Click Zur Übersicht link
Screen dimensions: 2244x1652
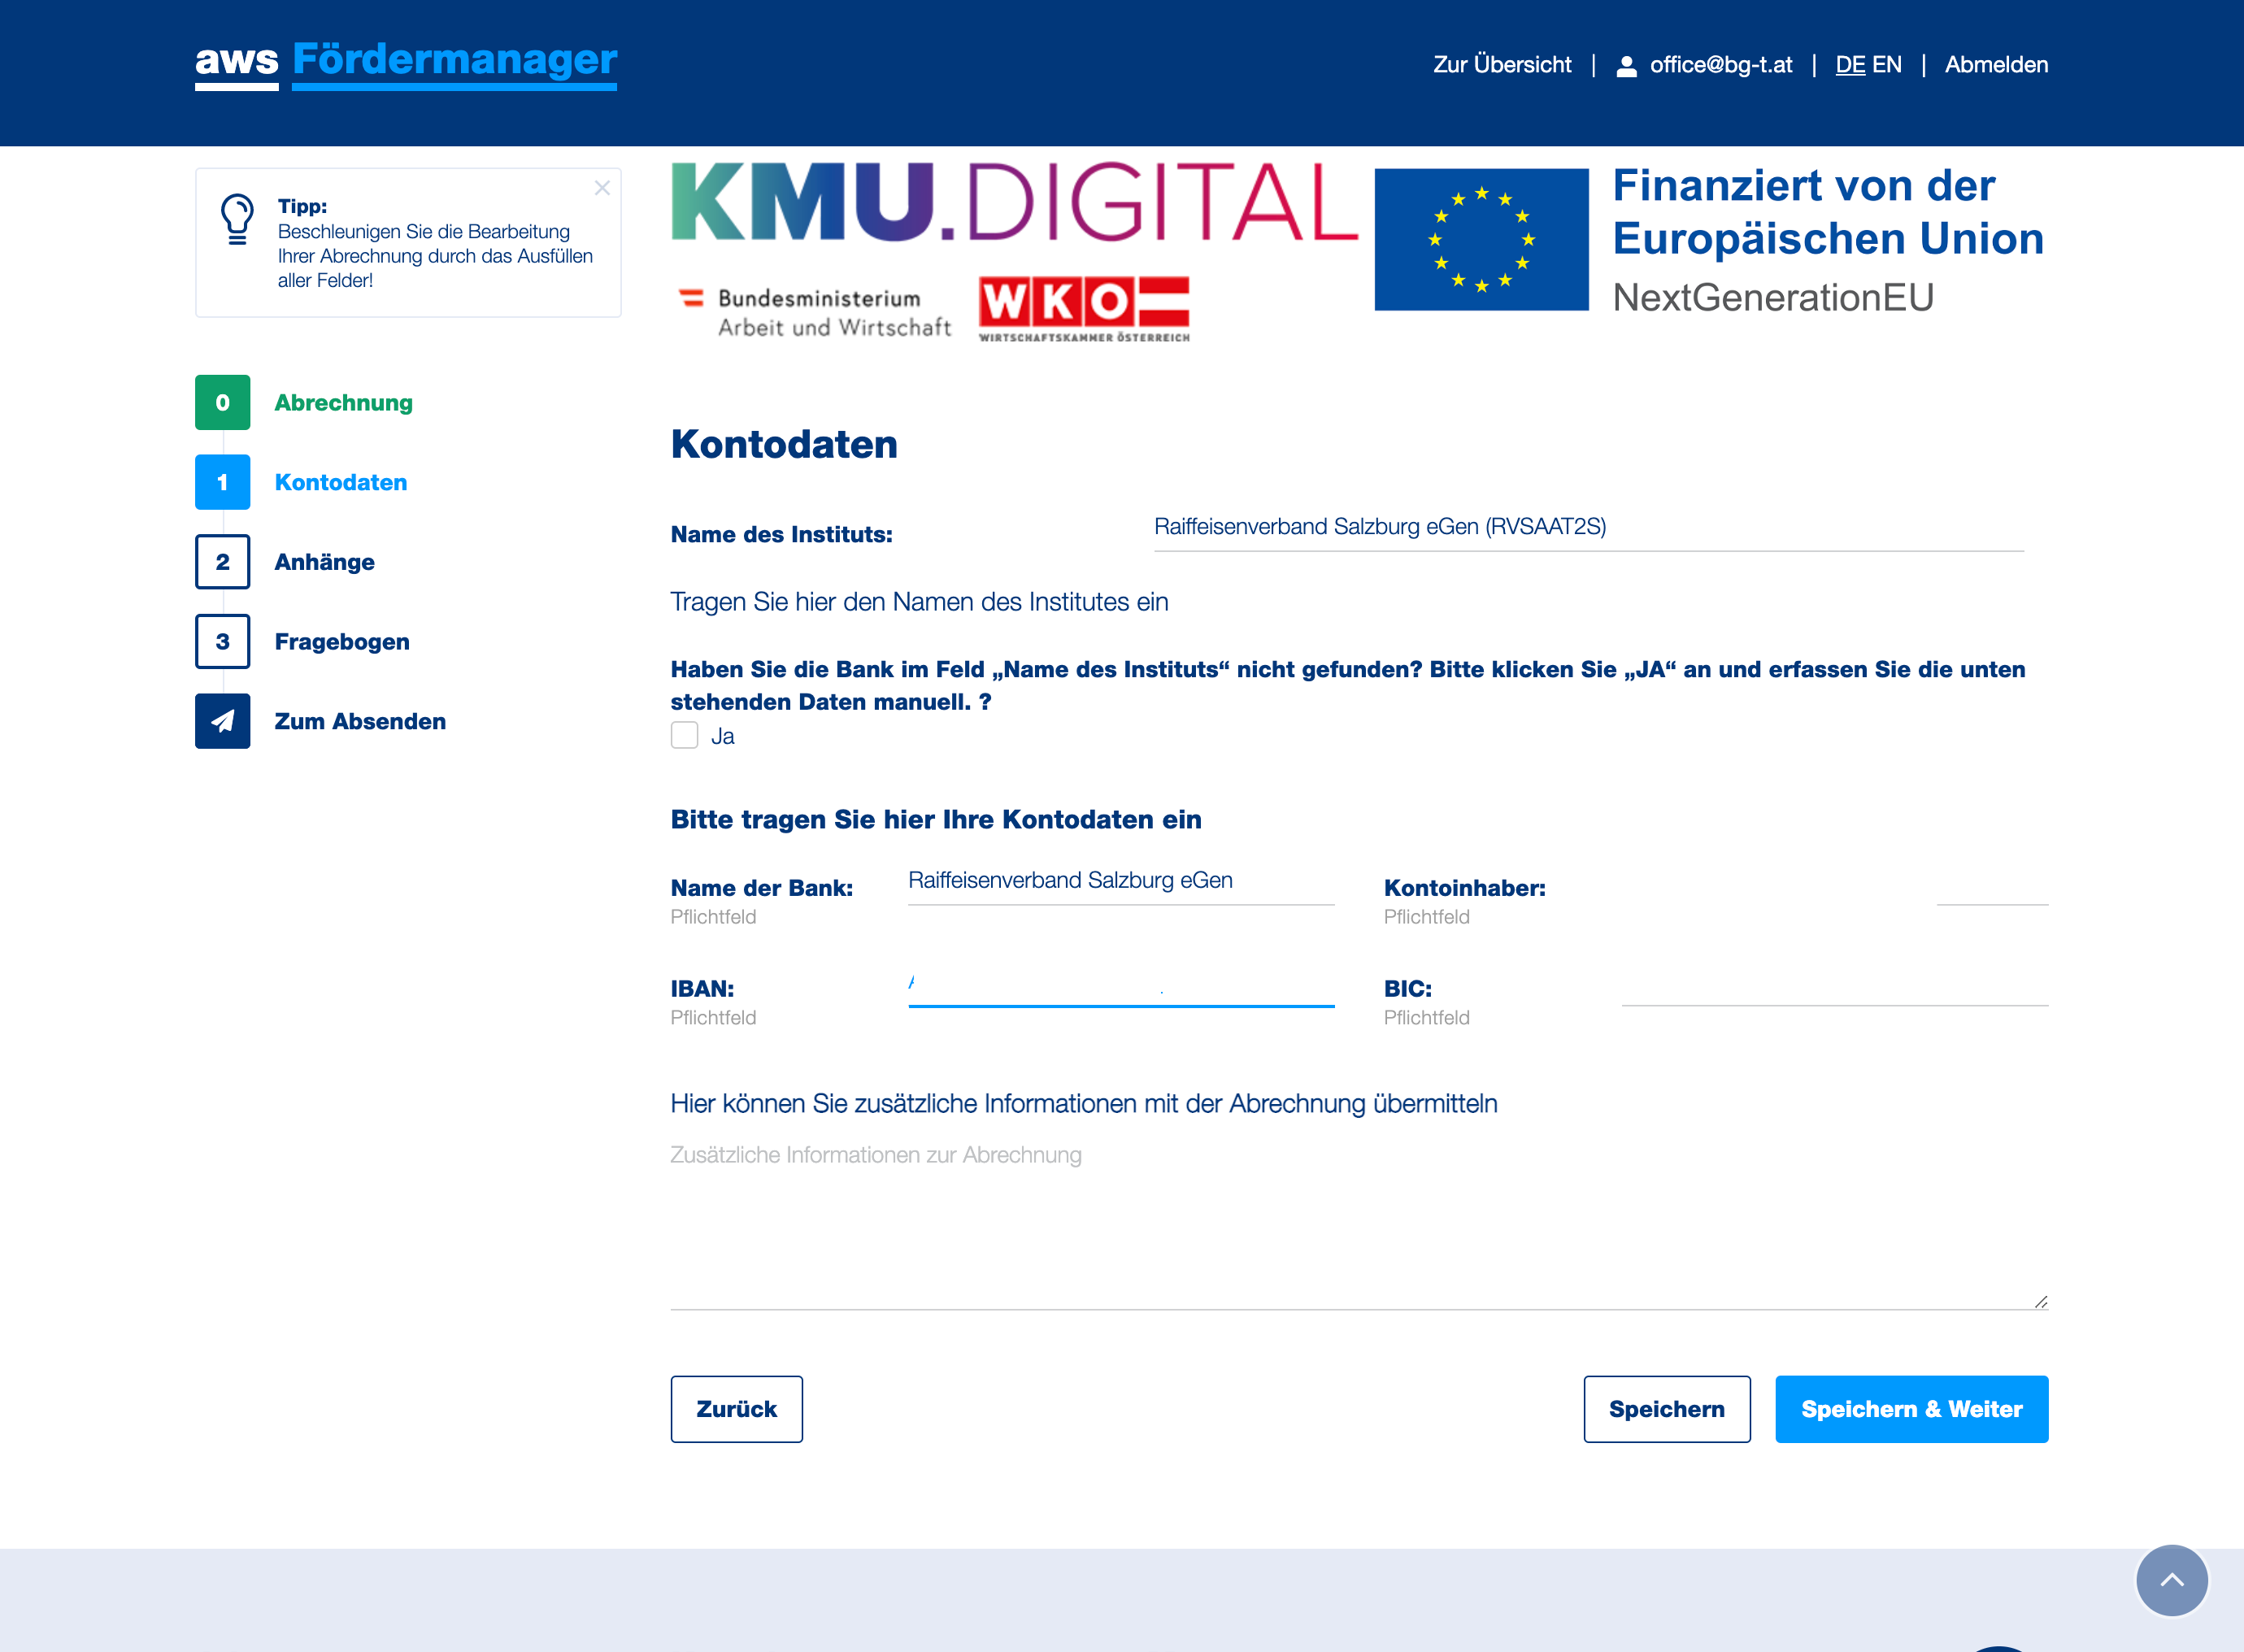[x=1502, y=65]
